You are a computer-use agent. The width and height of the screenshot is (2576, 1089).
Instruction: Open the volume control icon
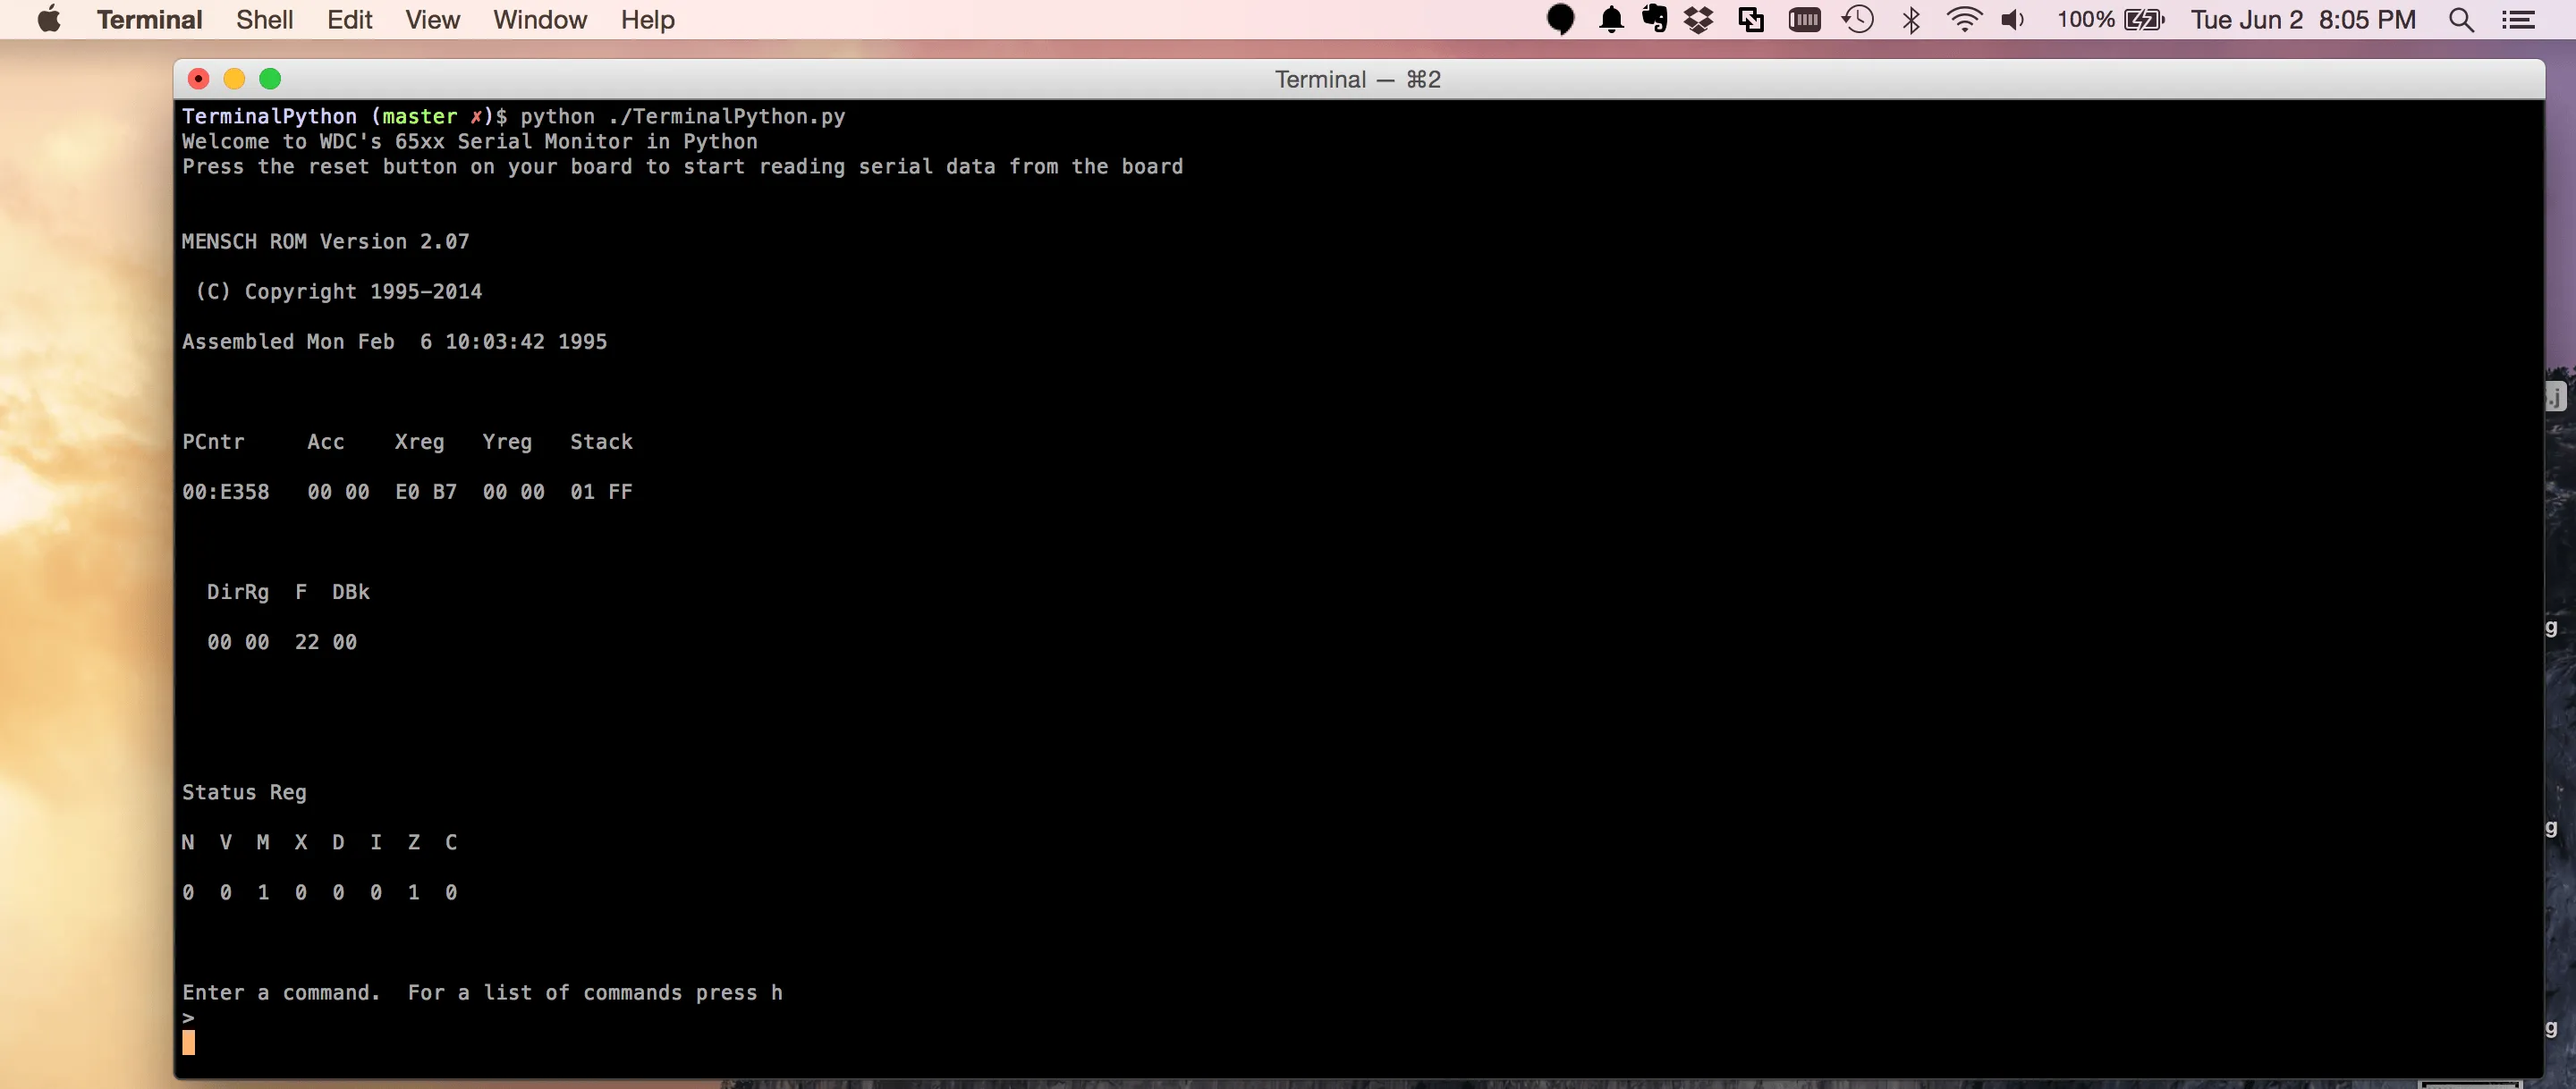click(2013, 20)
